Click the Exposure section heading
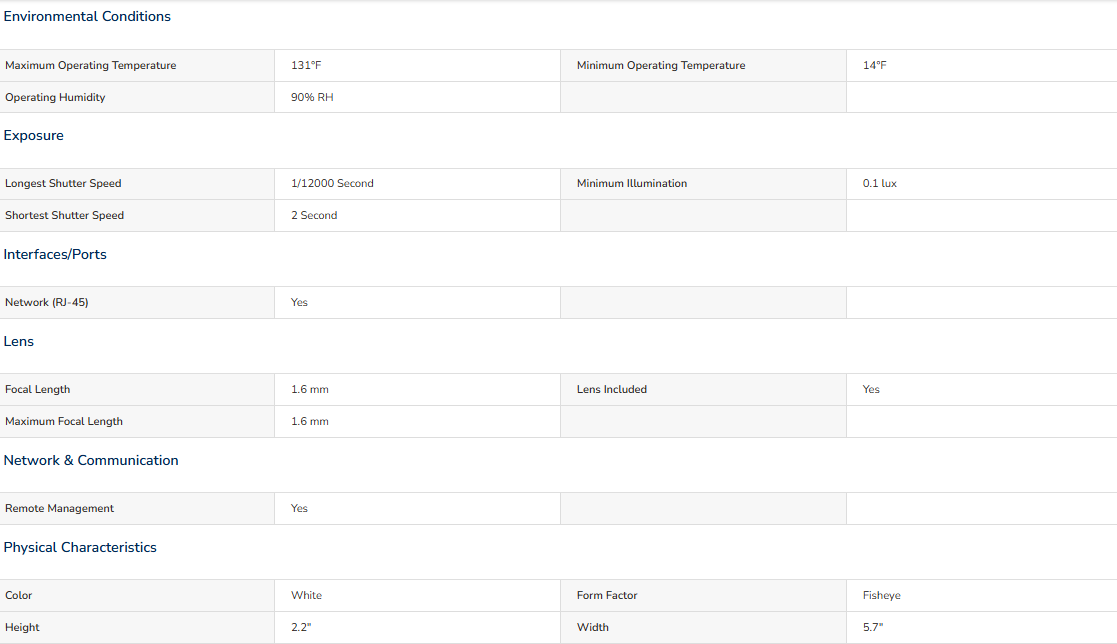The height and width of the screenshot is (644, 1117). pyautogui.click(x=34, y=136)
